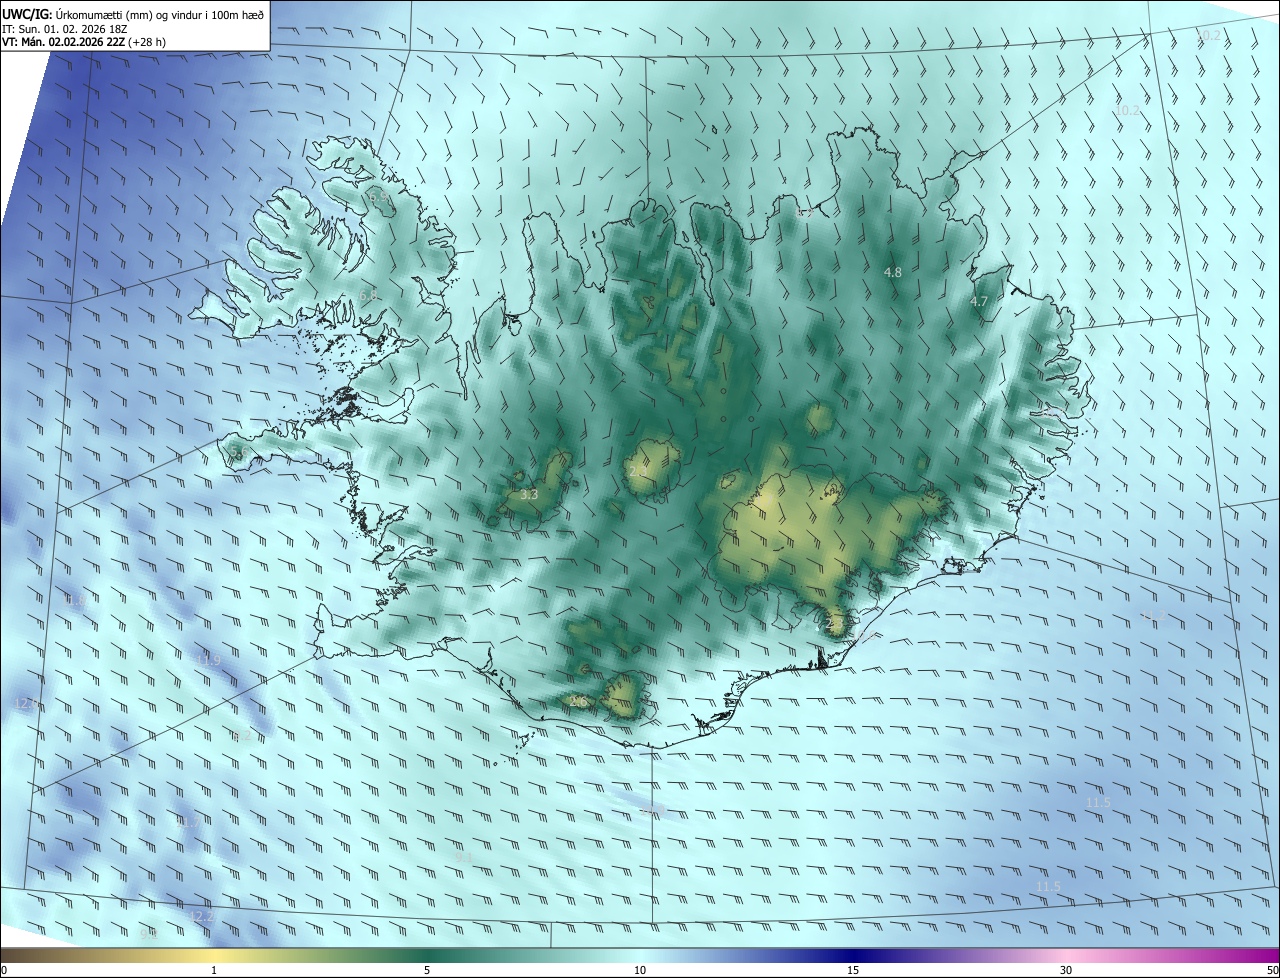Image resolution: width=1280 pixels, height=978 pixels.
Task: Click the '0' tick on the color scale
Action: click(x=4, y=970)
